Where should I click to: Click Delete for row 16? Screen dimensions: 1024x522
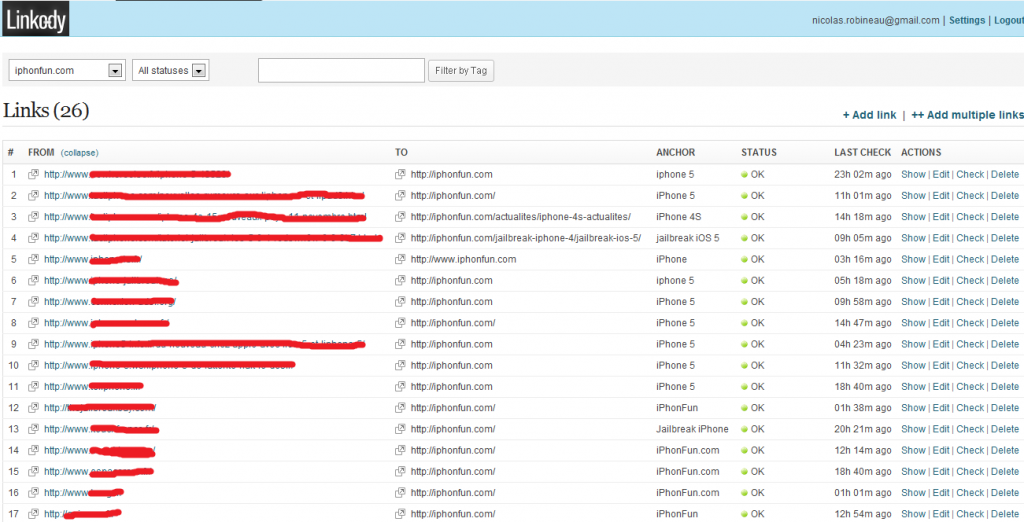click(x=1004, y=493)
